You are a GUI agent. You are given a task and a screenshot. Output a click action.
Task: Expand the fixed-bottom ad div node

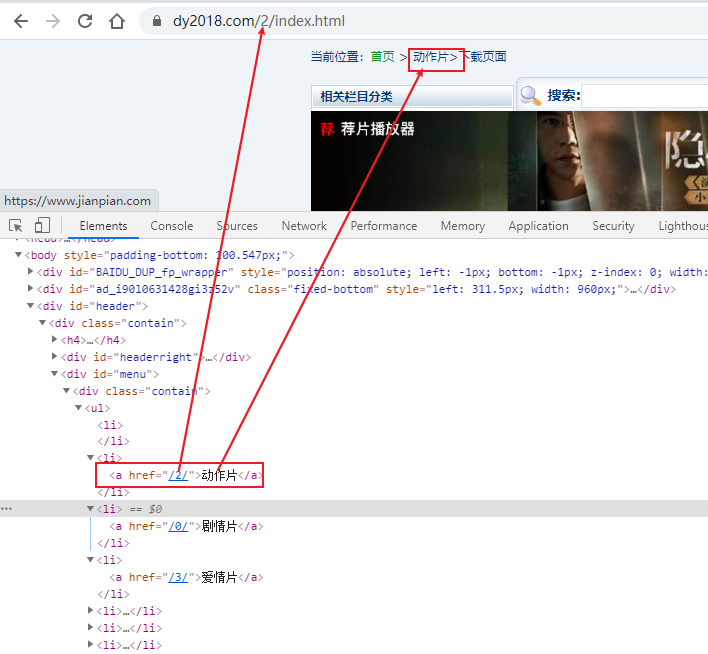[30, 288]
